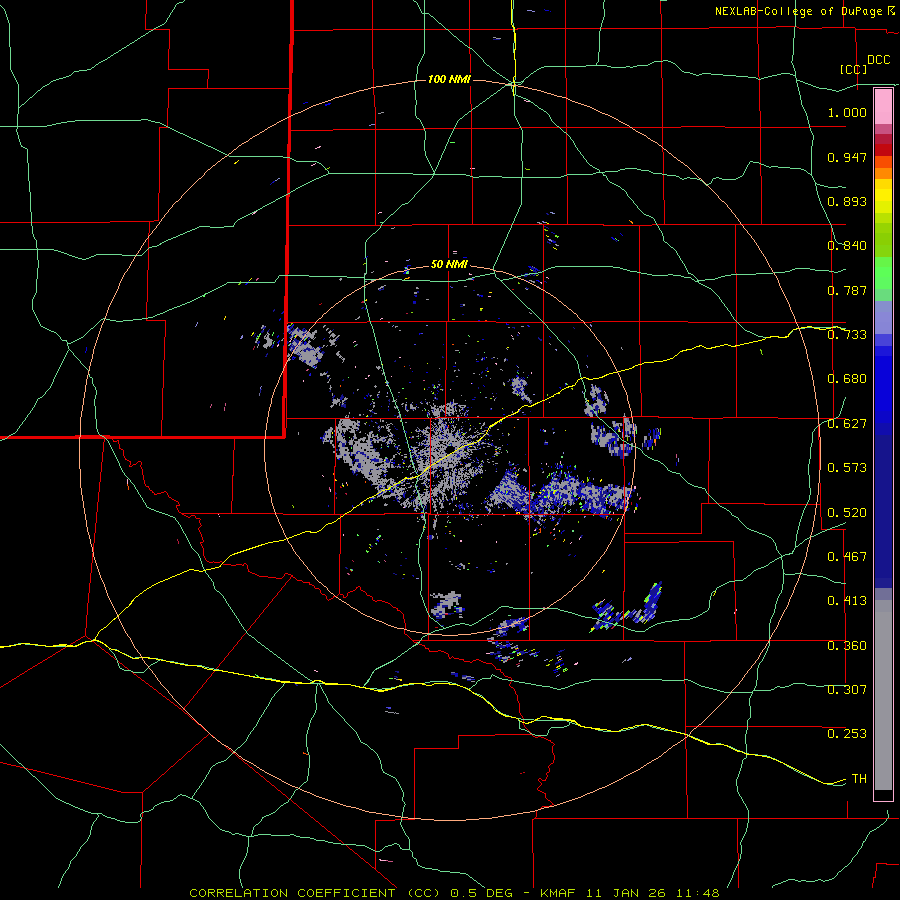
Task: Pick the pink swatch at 1.000
Action: pyautogui.click(x=883, y=107)
